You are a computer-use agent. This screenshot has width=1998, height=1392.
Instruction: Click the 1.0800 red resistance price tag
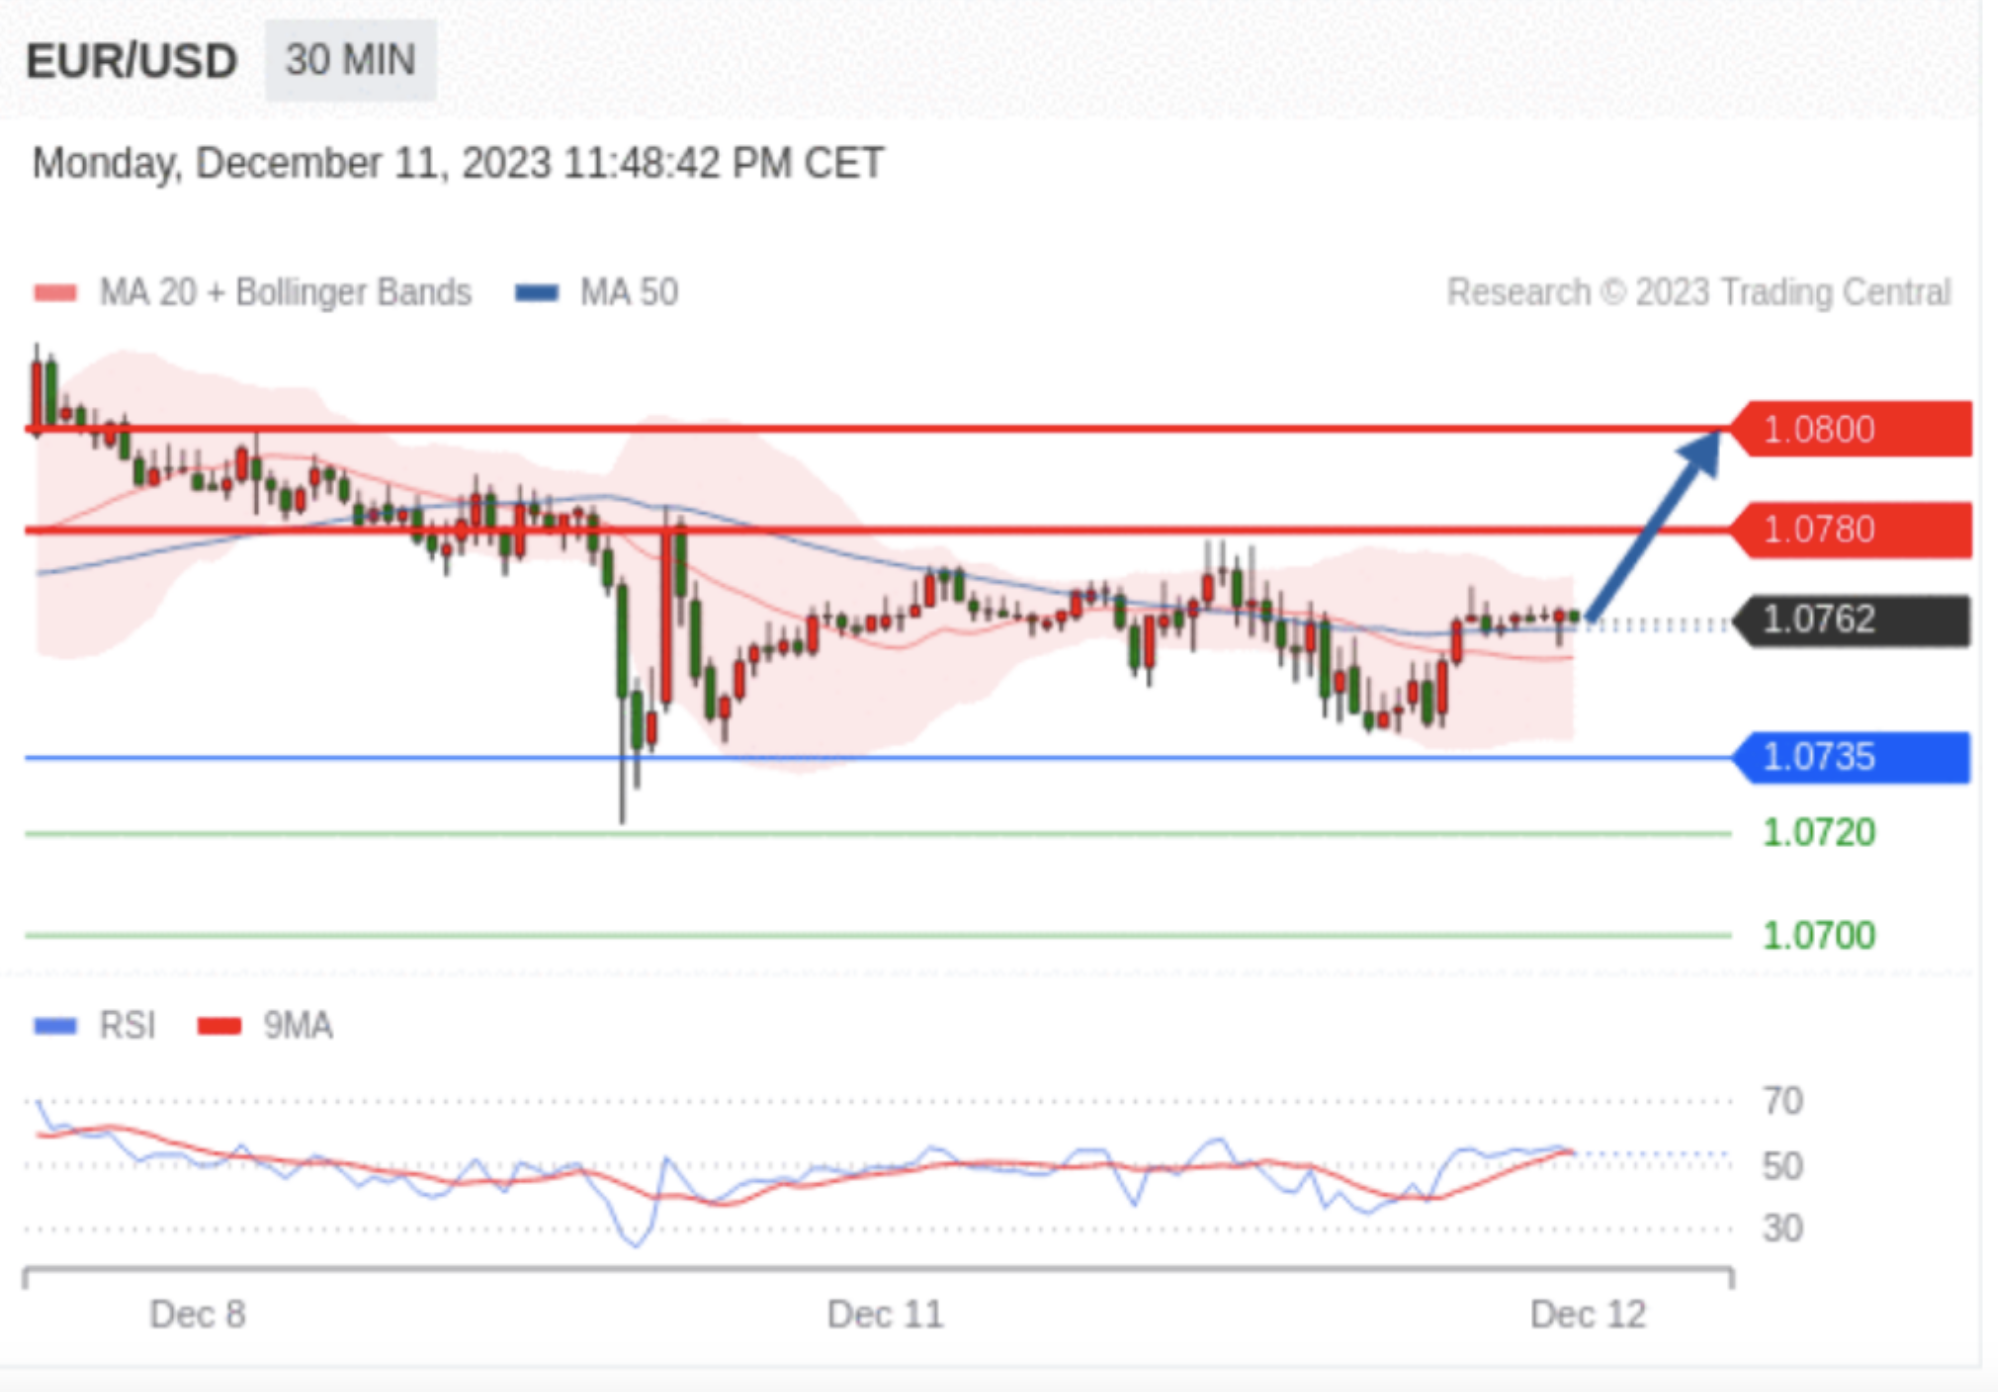[x=1851, y=429]
